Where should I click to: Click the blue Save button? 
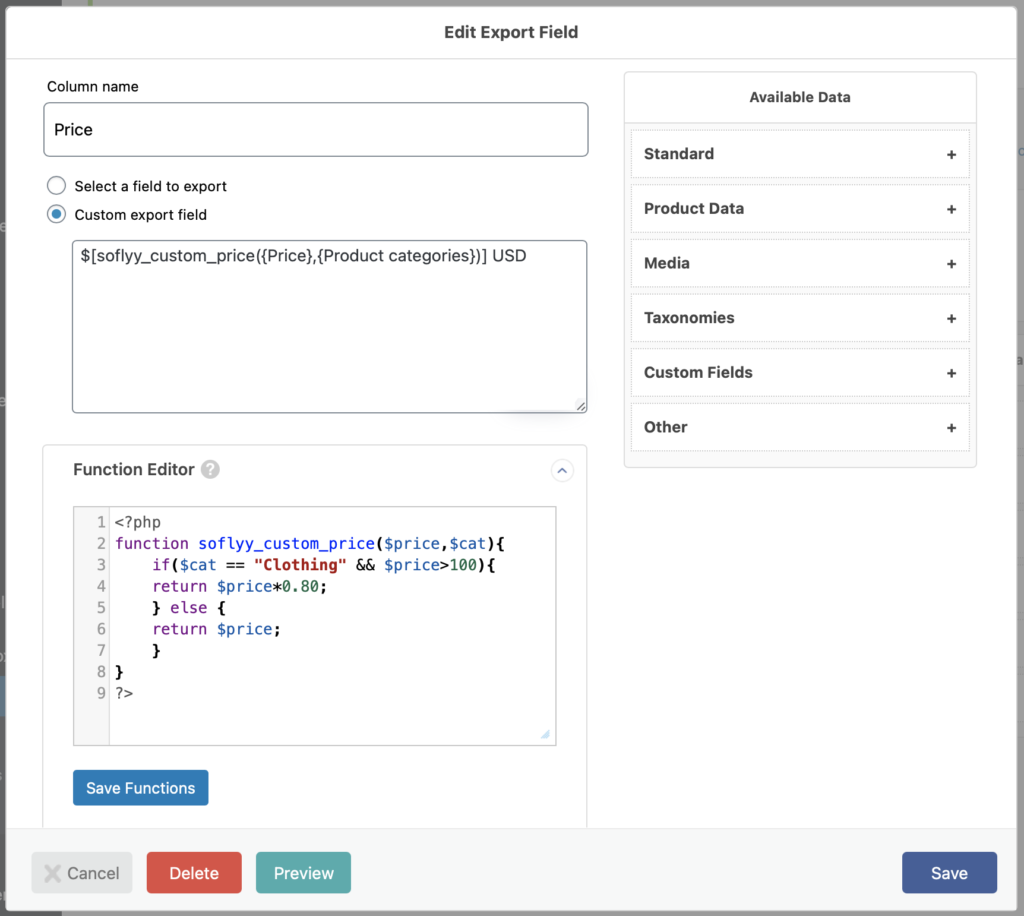click(948, 873)
